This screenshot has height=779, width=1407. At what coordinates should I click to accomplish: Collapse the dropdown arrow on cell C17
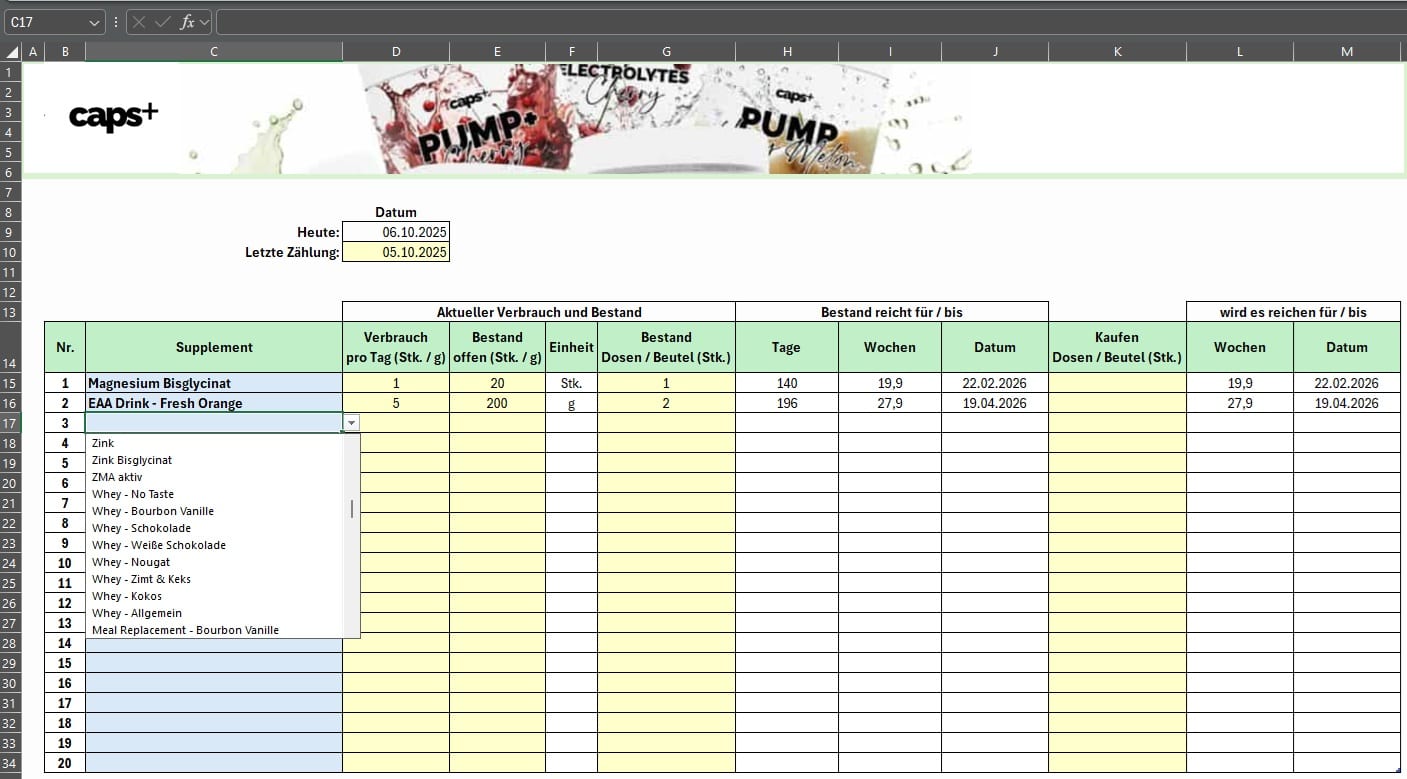tap(351, 423)
